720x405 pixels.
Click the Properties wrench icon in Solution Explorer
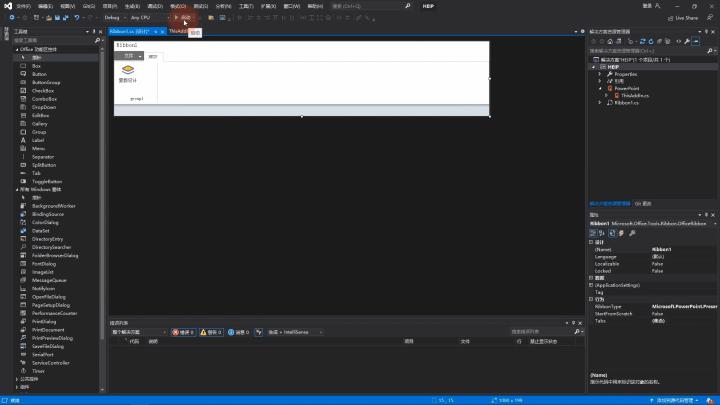pyautogui.click(x=687, y=41)
